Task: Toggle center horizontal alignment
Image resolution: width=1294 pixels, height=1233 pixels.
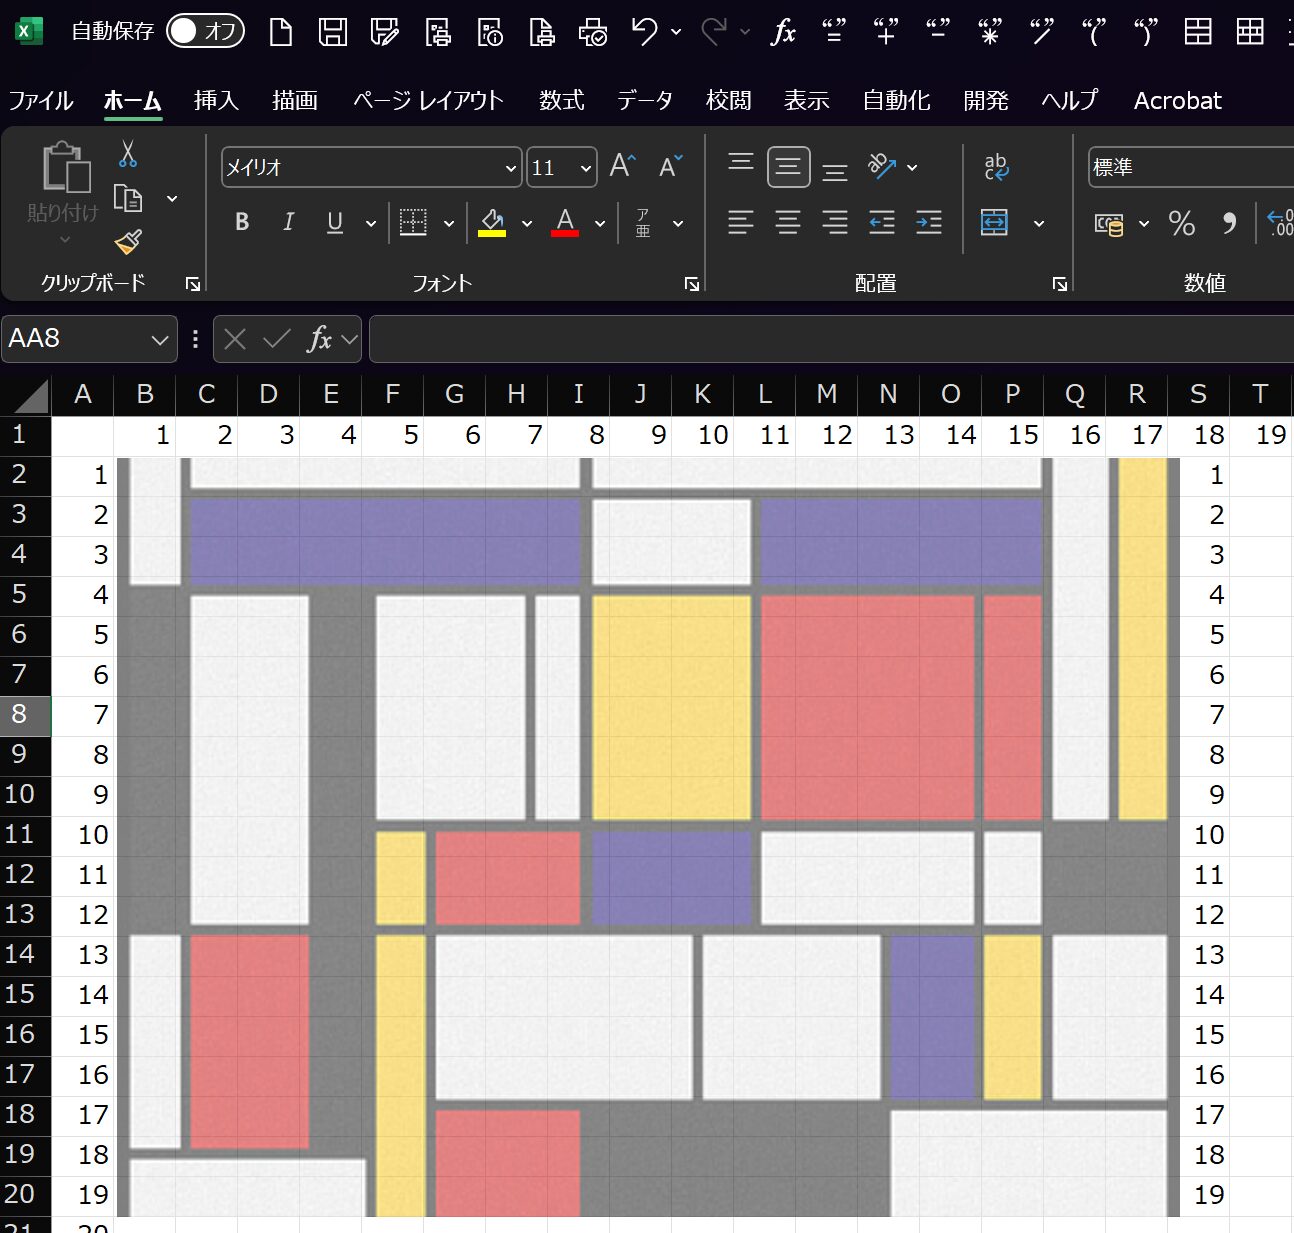Action: [x=788, y=222]
